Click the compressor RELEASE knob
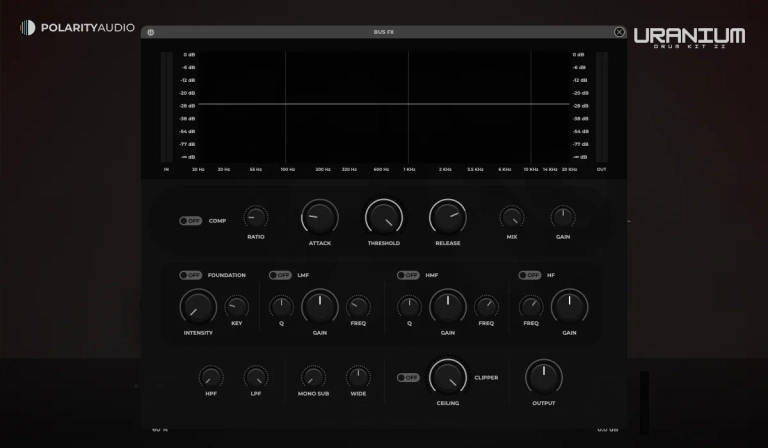 (448, 217)
